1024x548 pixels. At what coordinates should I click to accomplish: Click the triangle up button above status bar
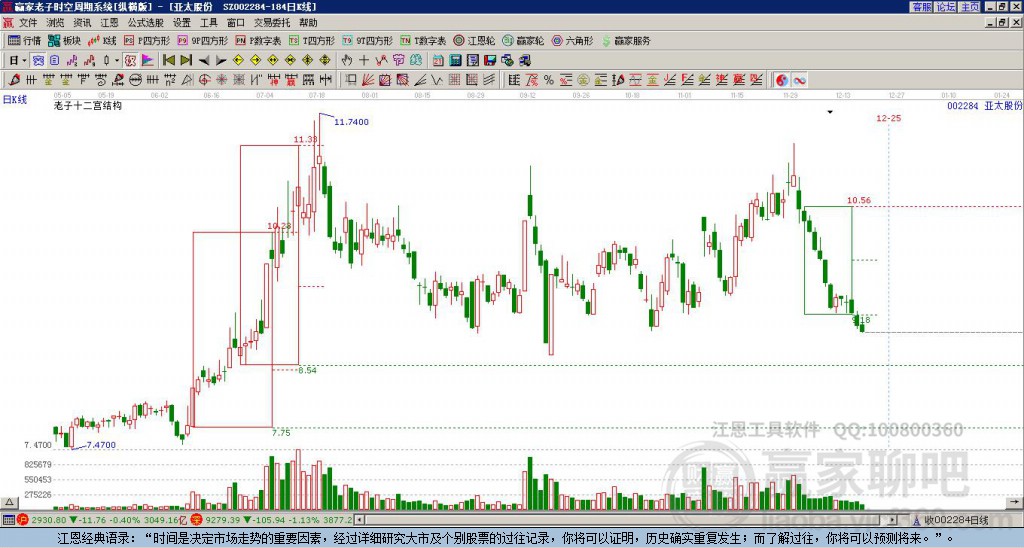[x=9, y=502]
